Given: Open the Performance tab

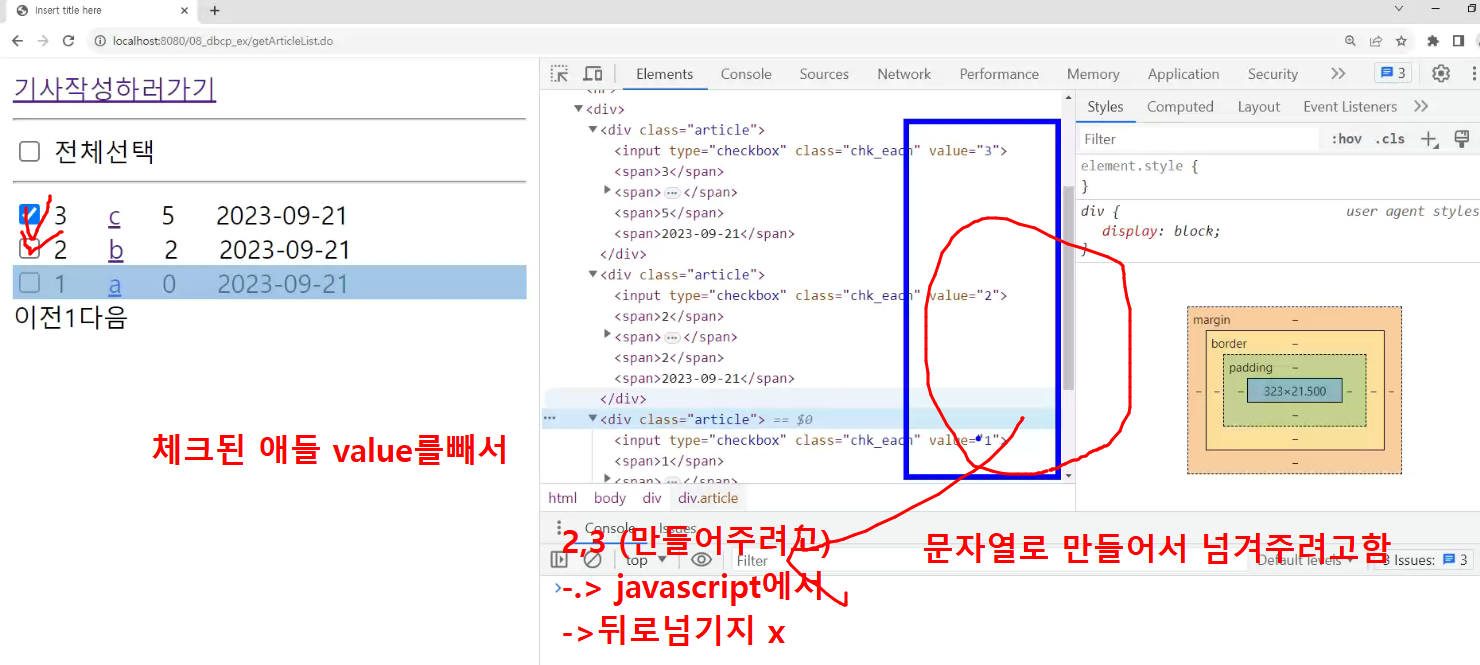Looking at the screenshot, I should pyautogui.click(x=999, y=74).
